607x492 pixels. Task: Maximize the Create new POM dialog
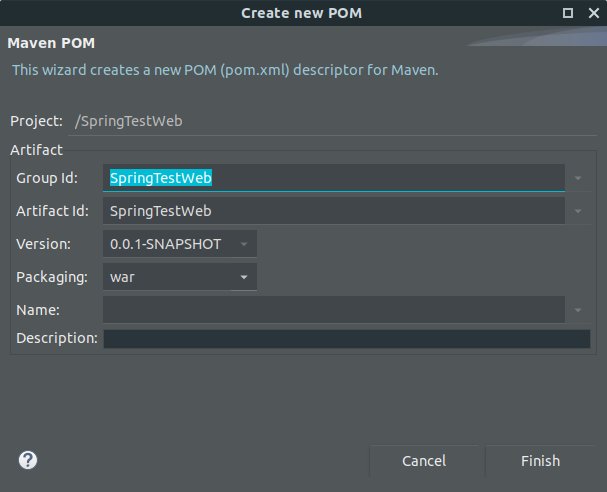coord(568,13)
